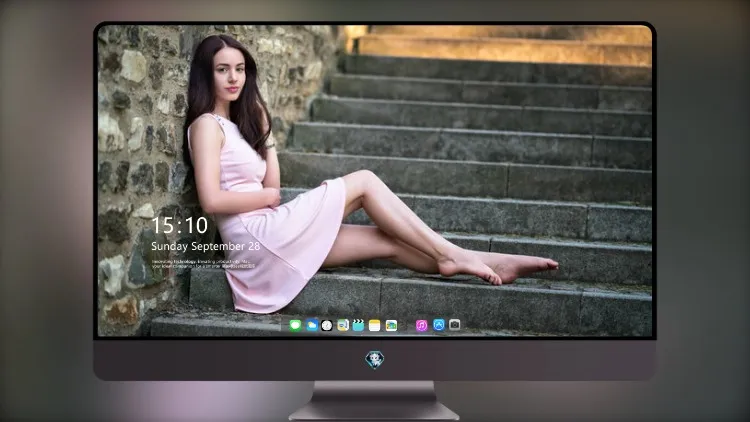Click the 15:10 clock widget
Viewport: 750px width, 422px height.
click(179, 225)
